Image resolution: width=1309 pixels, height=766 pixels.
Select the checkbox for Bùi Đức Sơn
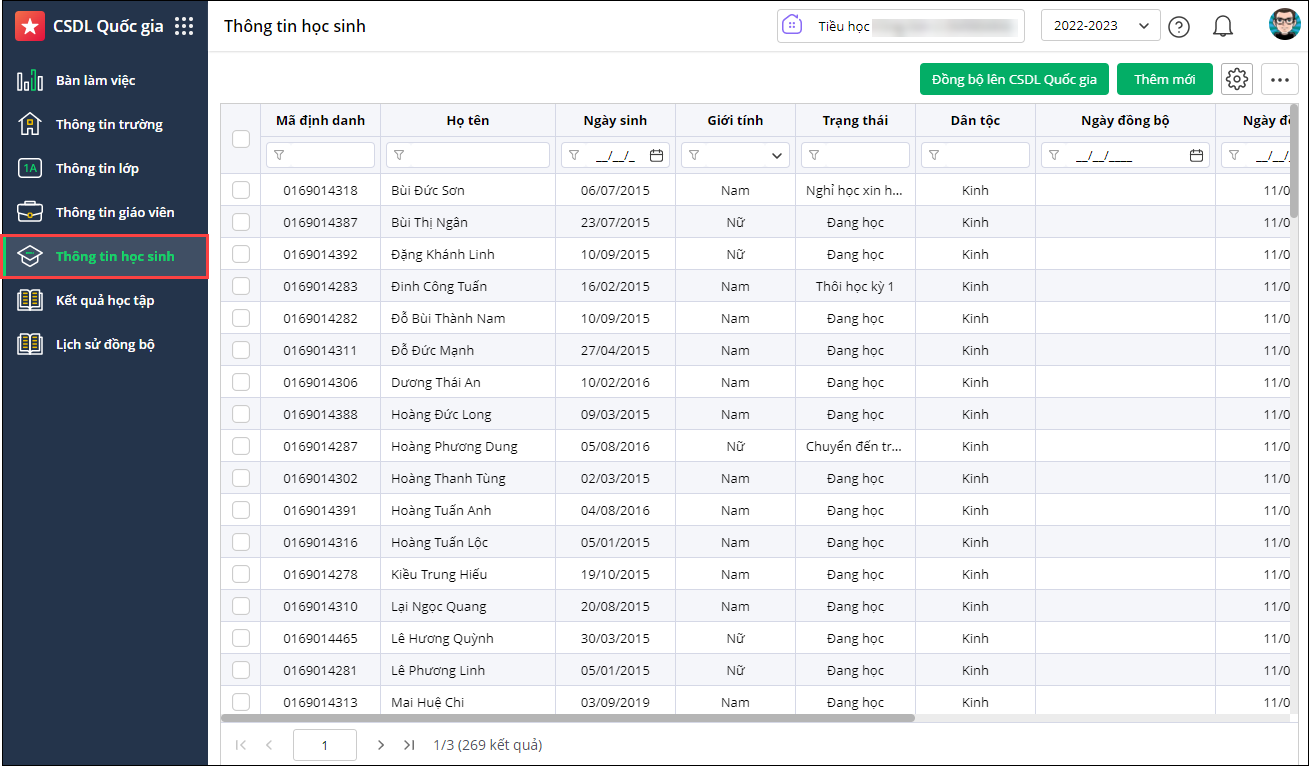pyautogui.click(x=241, y=190)
